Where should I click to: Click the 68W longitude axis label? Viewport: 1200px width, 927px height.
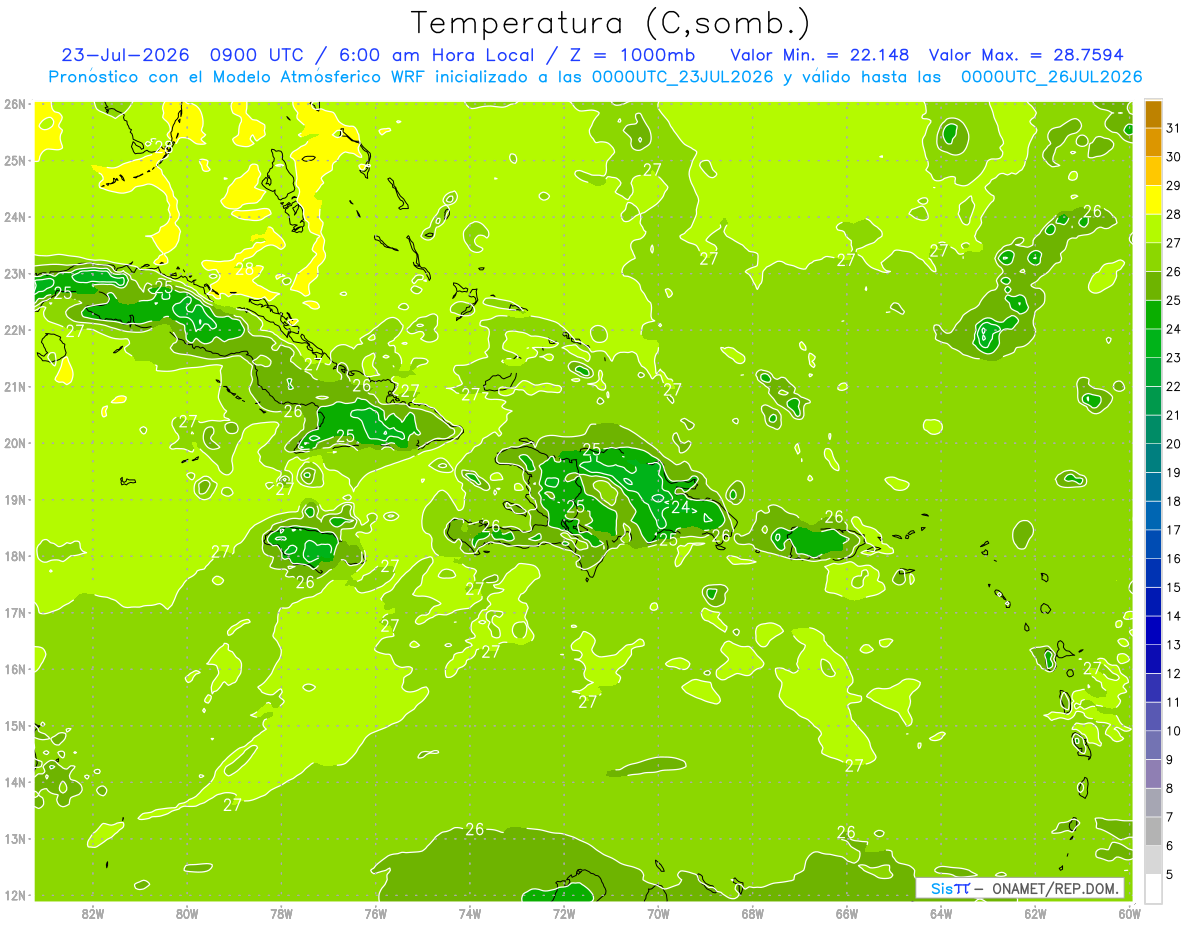click(x=752, y=912)
